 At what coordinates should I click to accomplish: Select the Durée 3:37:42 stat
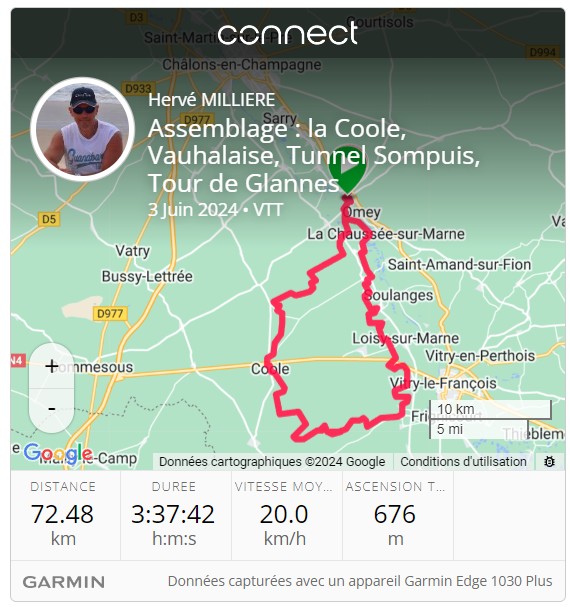click(174, 515)
